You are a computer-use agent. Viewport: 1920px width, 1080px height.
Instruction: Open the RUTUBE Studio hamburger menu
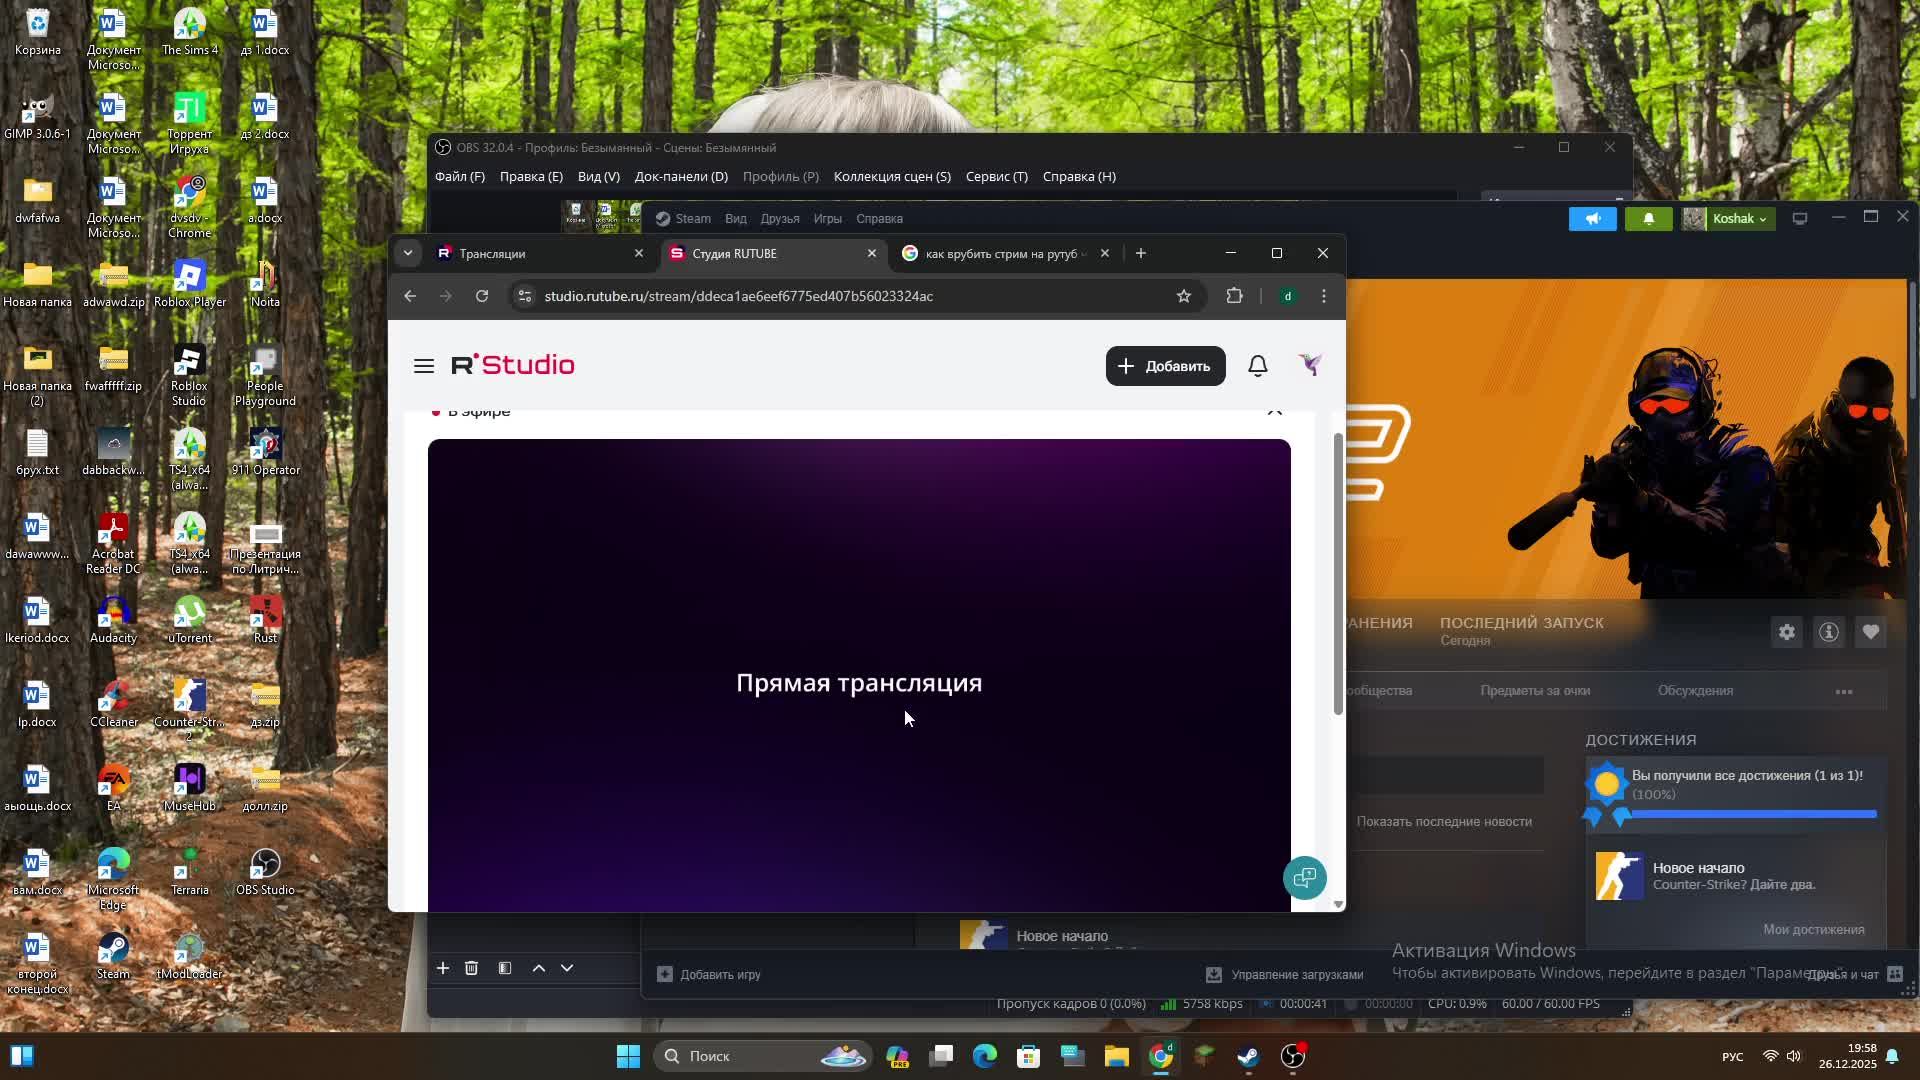click(x=423, y=366)
